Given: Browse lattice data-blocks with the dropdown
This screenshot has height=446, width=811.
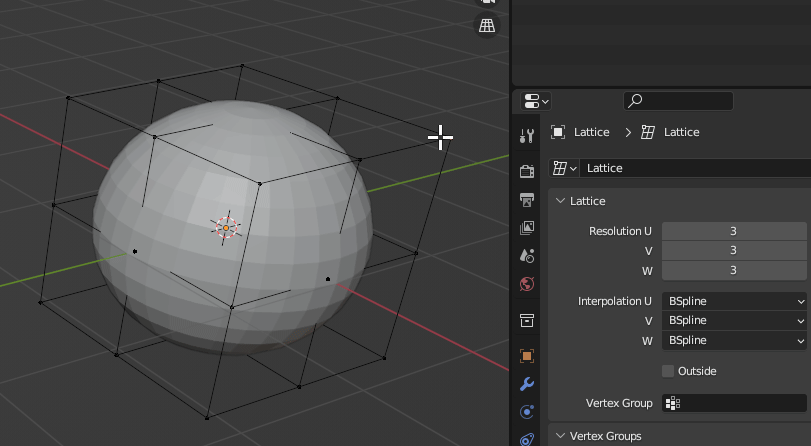Looking at the screenshot, I should (564, 168).
